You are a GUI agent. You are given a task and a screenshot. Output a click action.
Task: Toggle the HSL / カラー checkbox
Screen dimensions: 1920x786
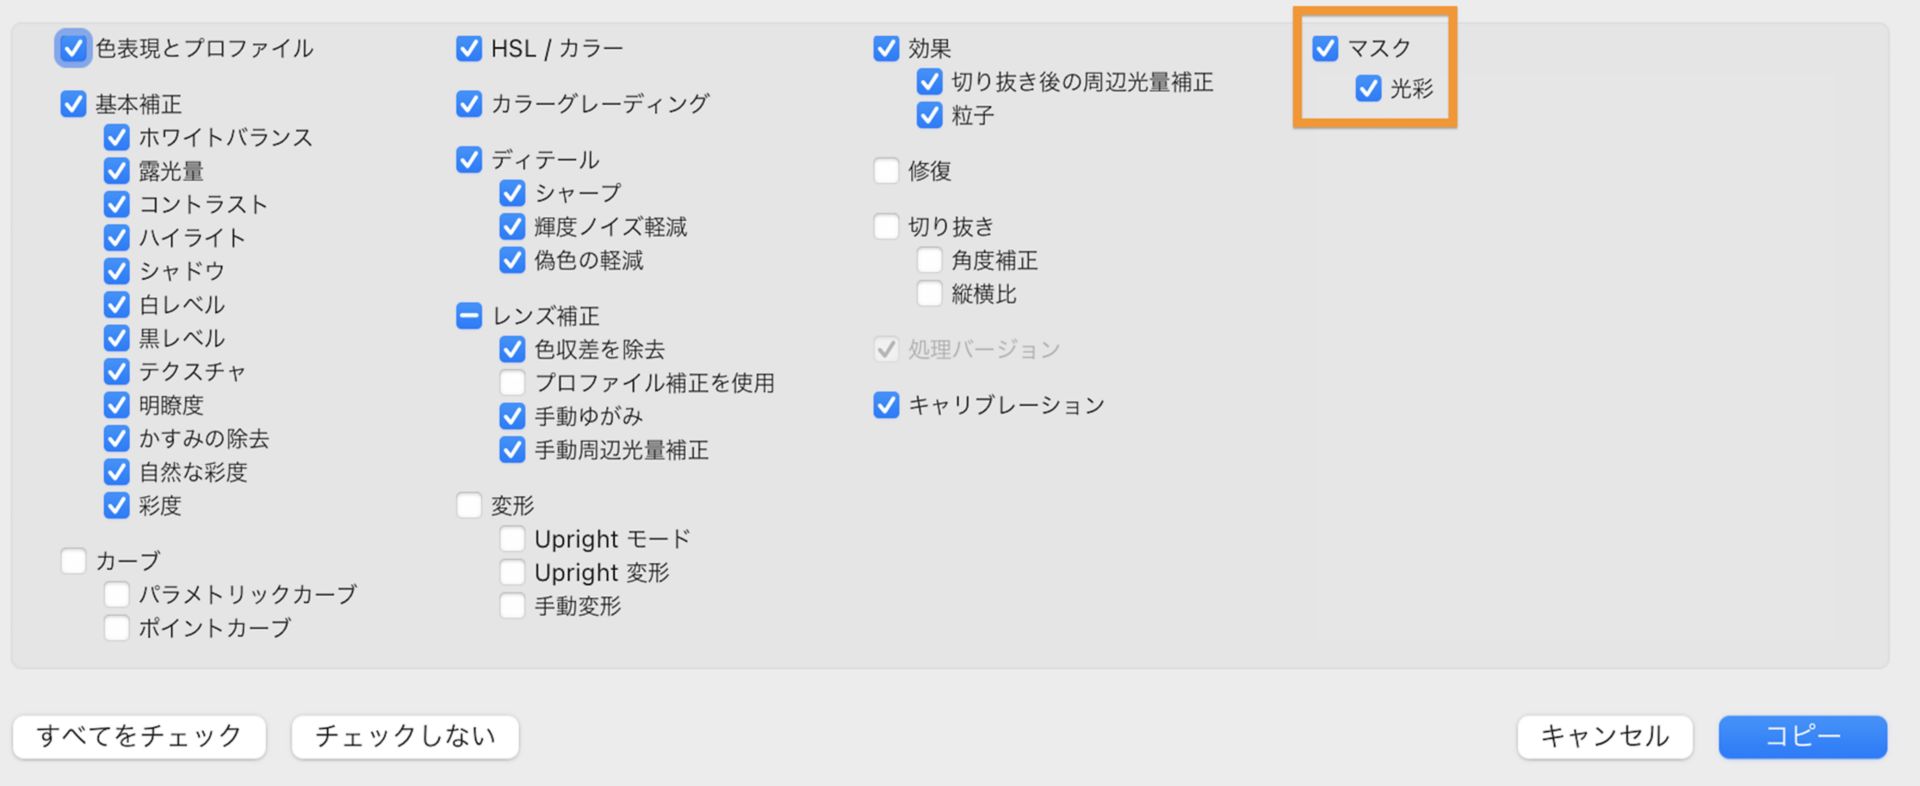pos(468,47)
